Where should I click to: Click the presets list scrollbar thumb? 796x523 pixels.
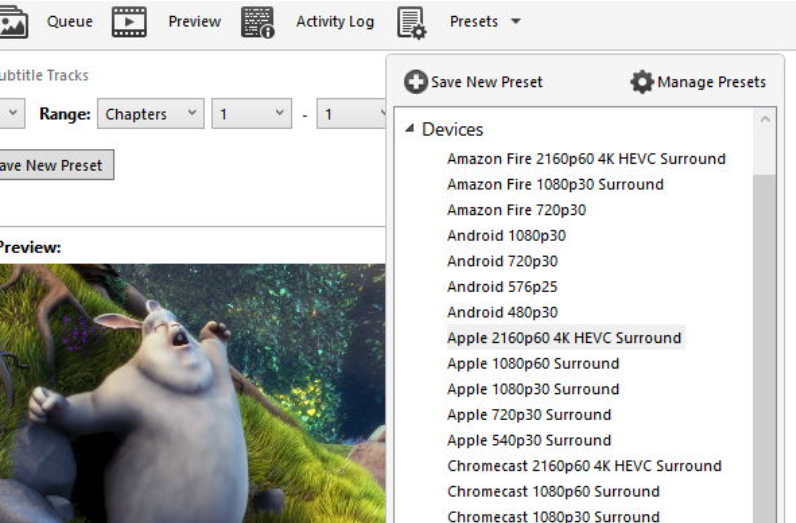point(765,348)
